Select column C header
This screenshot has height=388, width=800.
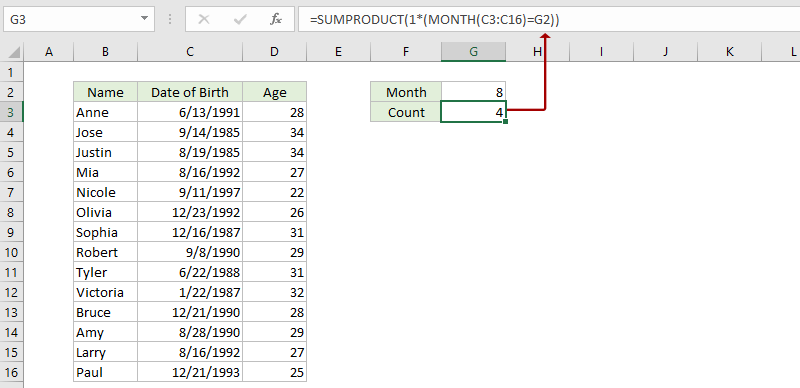click(x=190, y=52)
